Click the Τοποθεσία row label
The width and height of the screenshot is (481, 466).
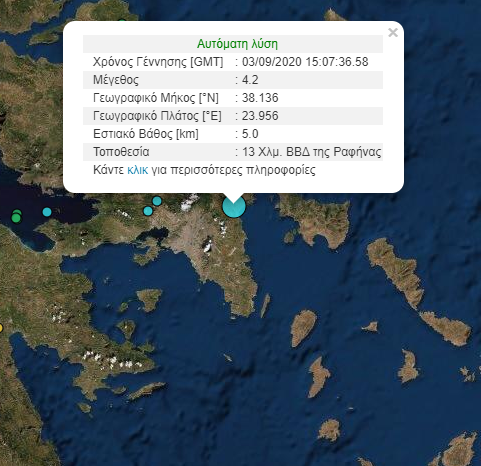(121, 152)
